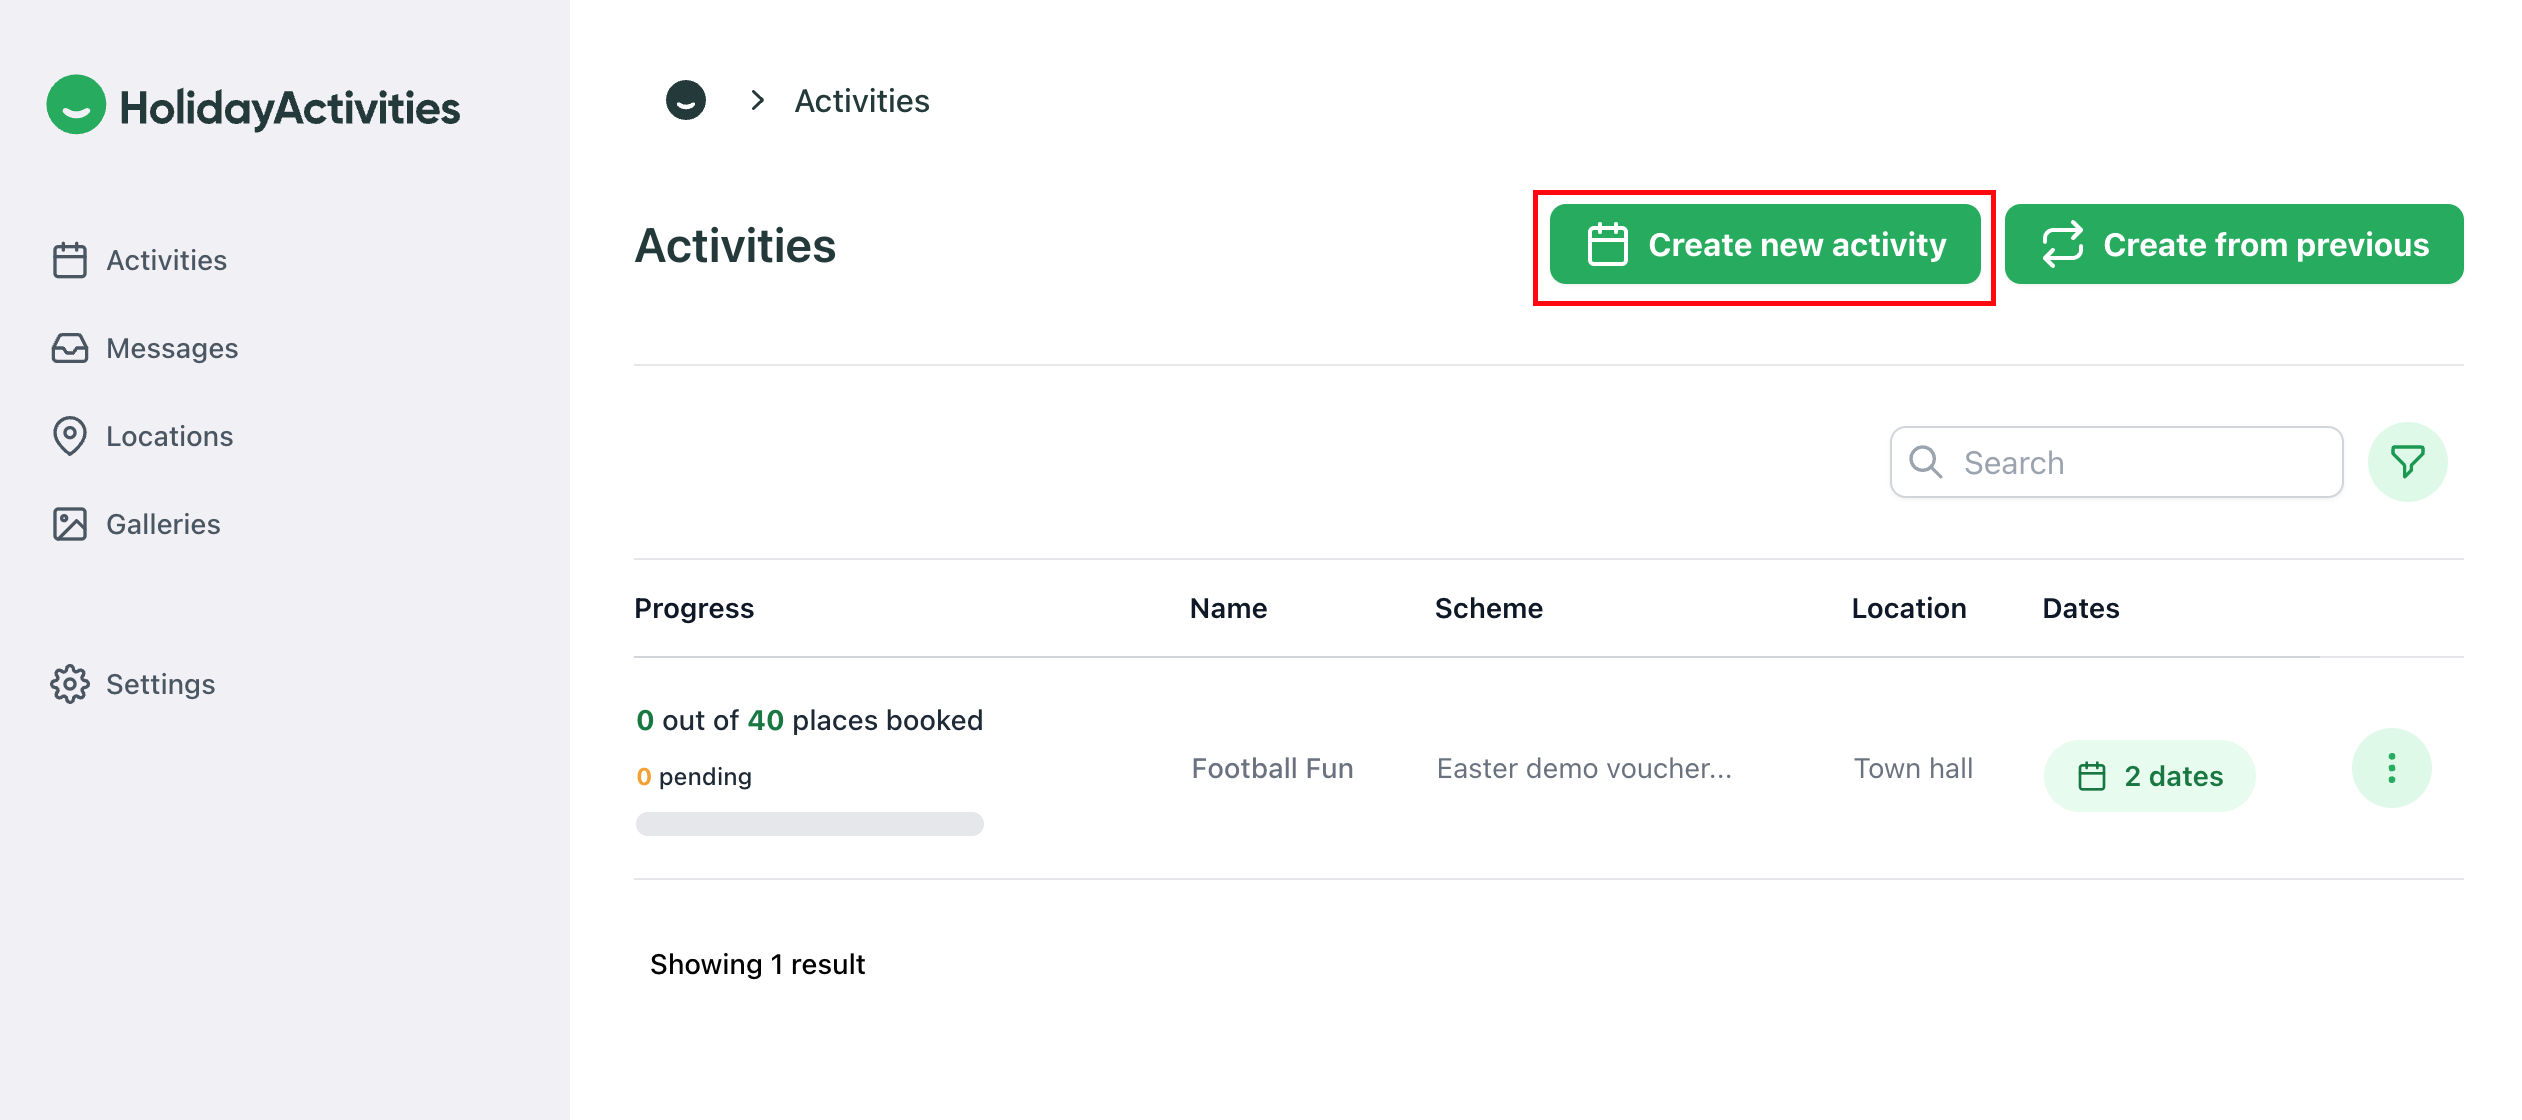Click the HolidayActivities smiley logo
The image size is (2522, 1120).
[76, 104]
